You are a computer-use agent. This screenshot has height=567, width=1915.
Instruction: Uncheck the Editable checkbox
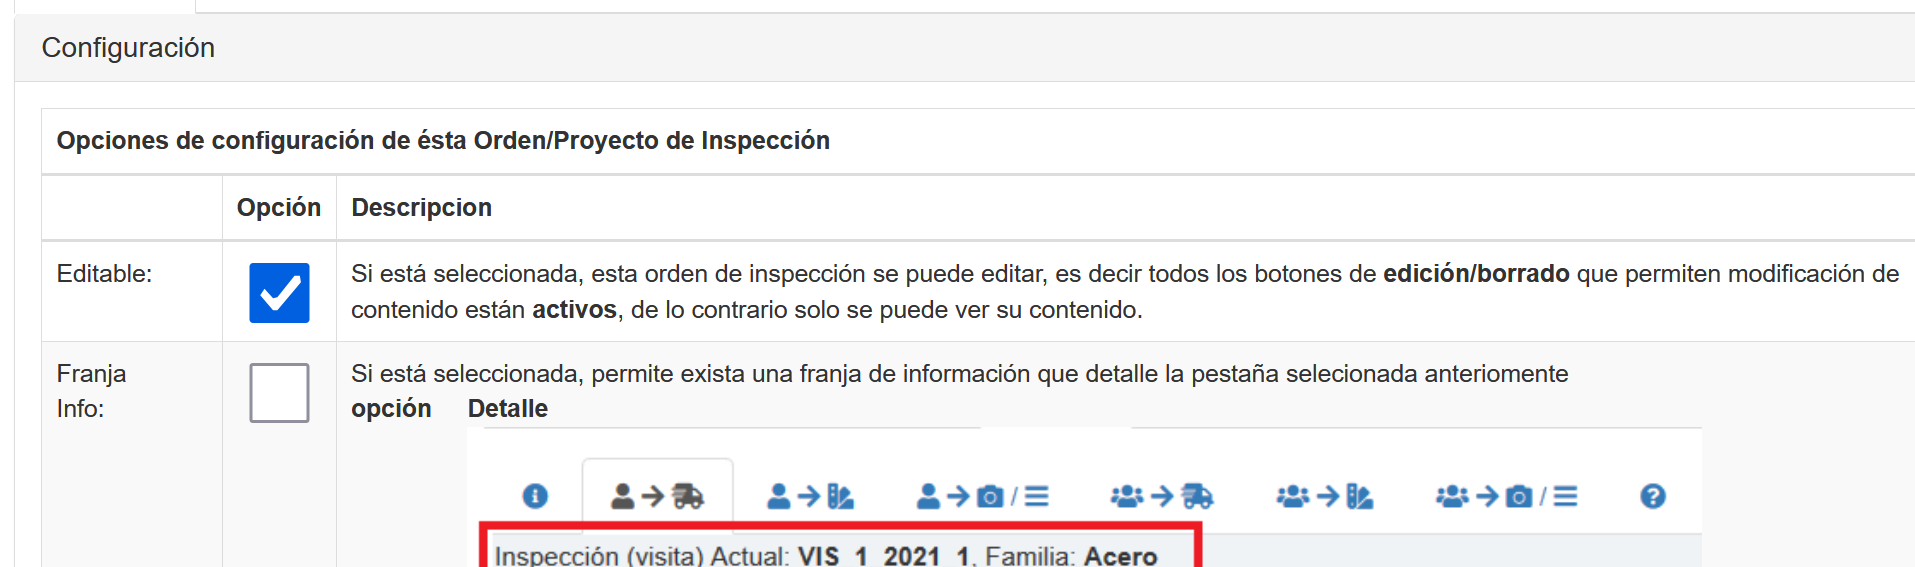279,293
